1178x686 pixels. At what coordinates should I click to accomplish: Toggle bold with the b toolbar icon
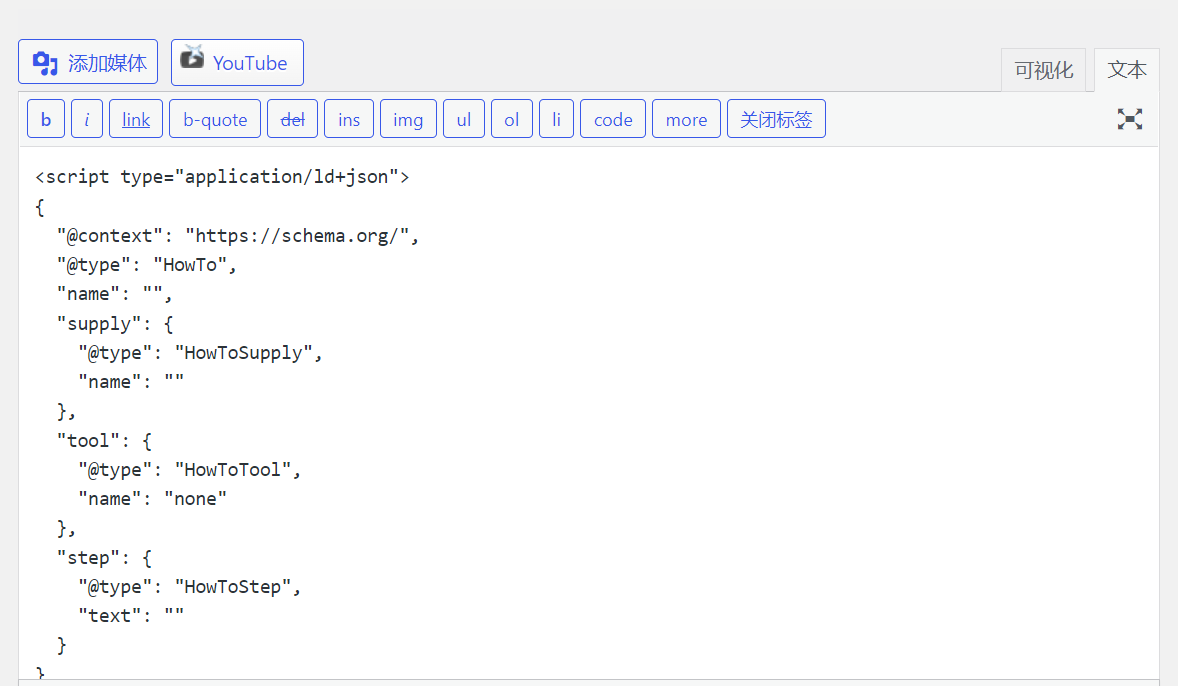click(45, 118)
